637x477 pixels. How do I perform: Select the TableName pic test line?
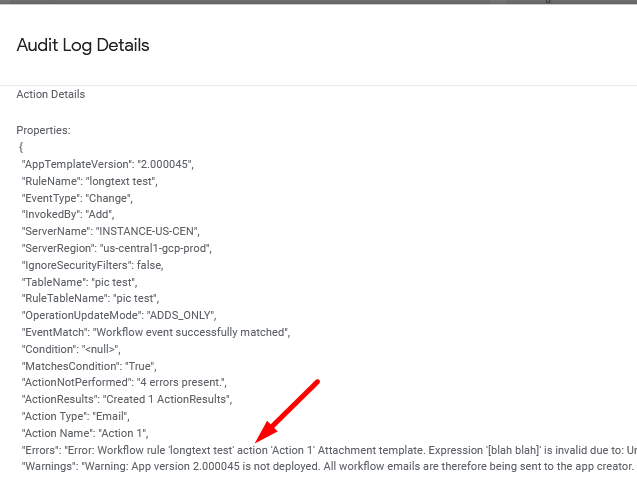pyautogui.click(x=79, y=282)
